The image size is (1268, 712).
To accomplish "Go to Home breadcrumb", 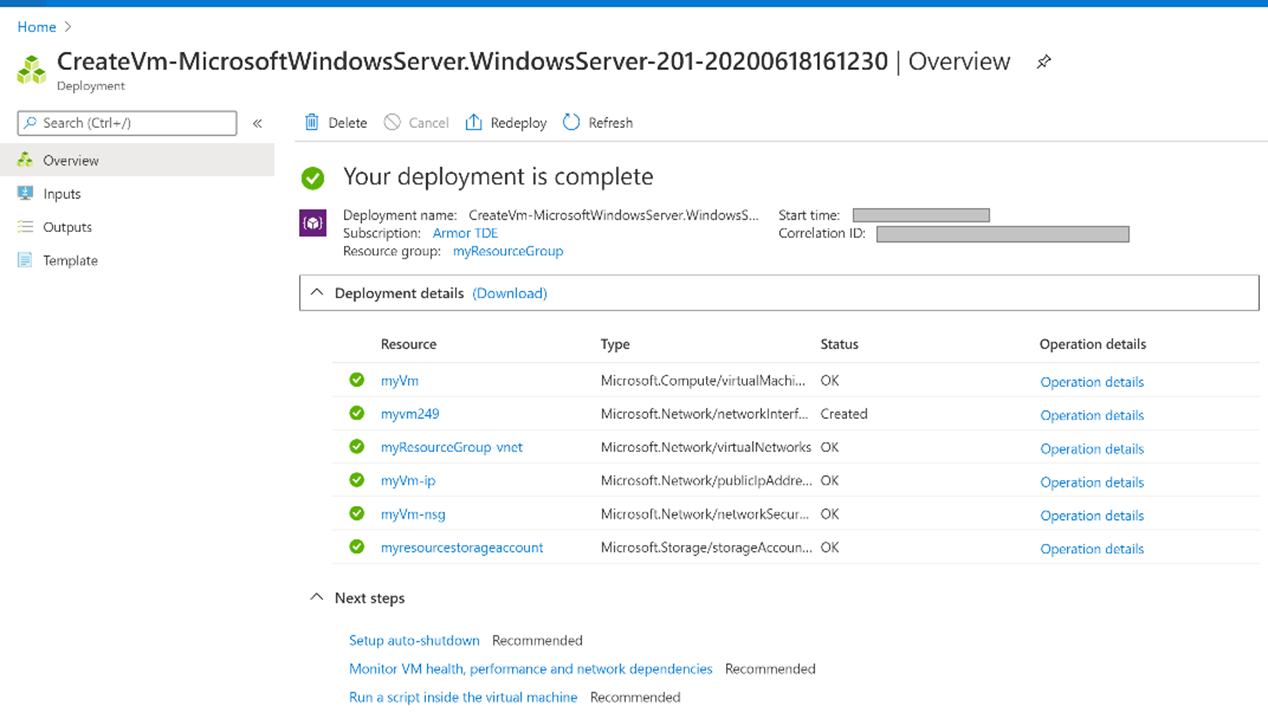I will (37, 27).
